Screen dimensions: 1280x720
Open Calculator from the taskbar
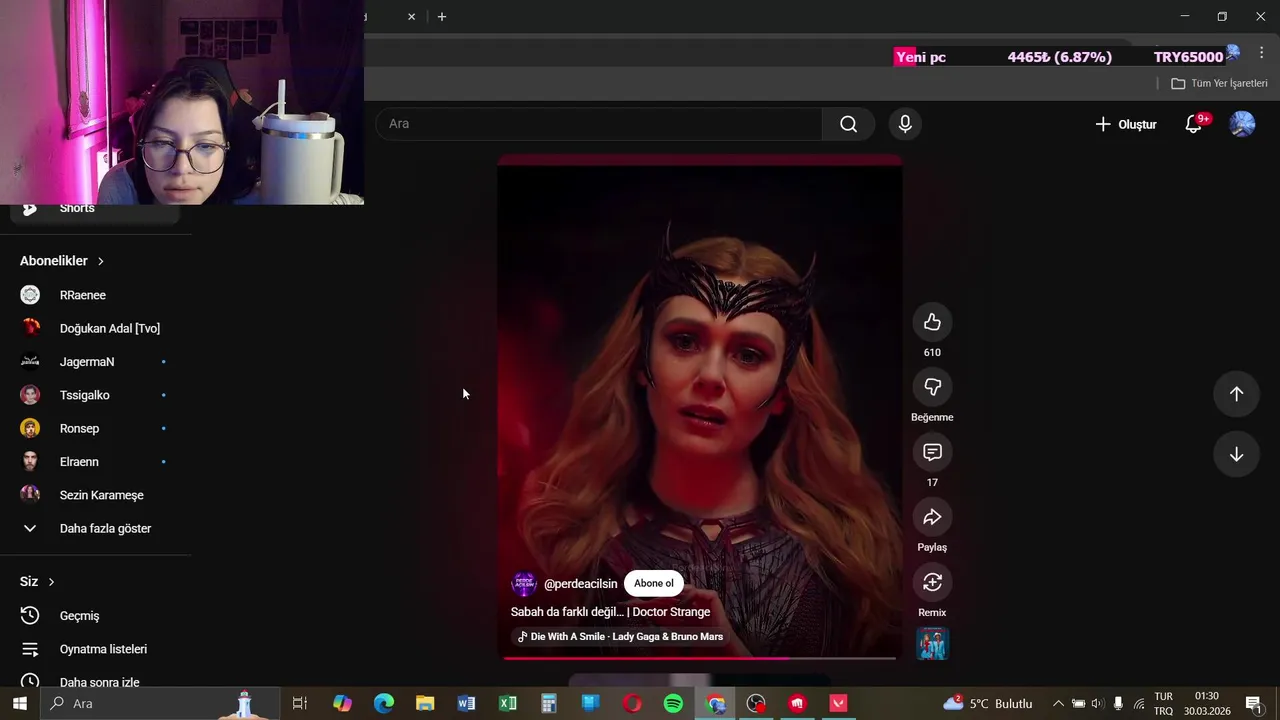pos(549,704)
